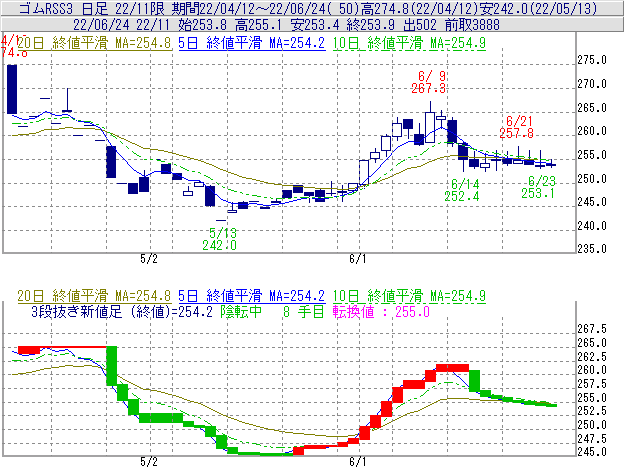Click the open interest 前取3888
The width and height of the screenshot is (624, 475).
[x=472, y=25]
